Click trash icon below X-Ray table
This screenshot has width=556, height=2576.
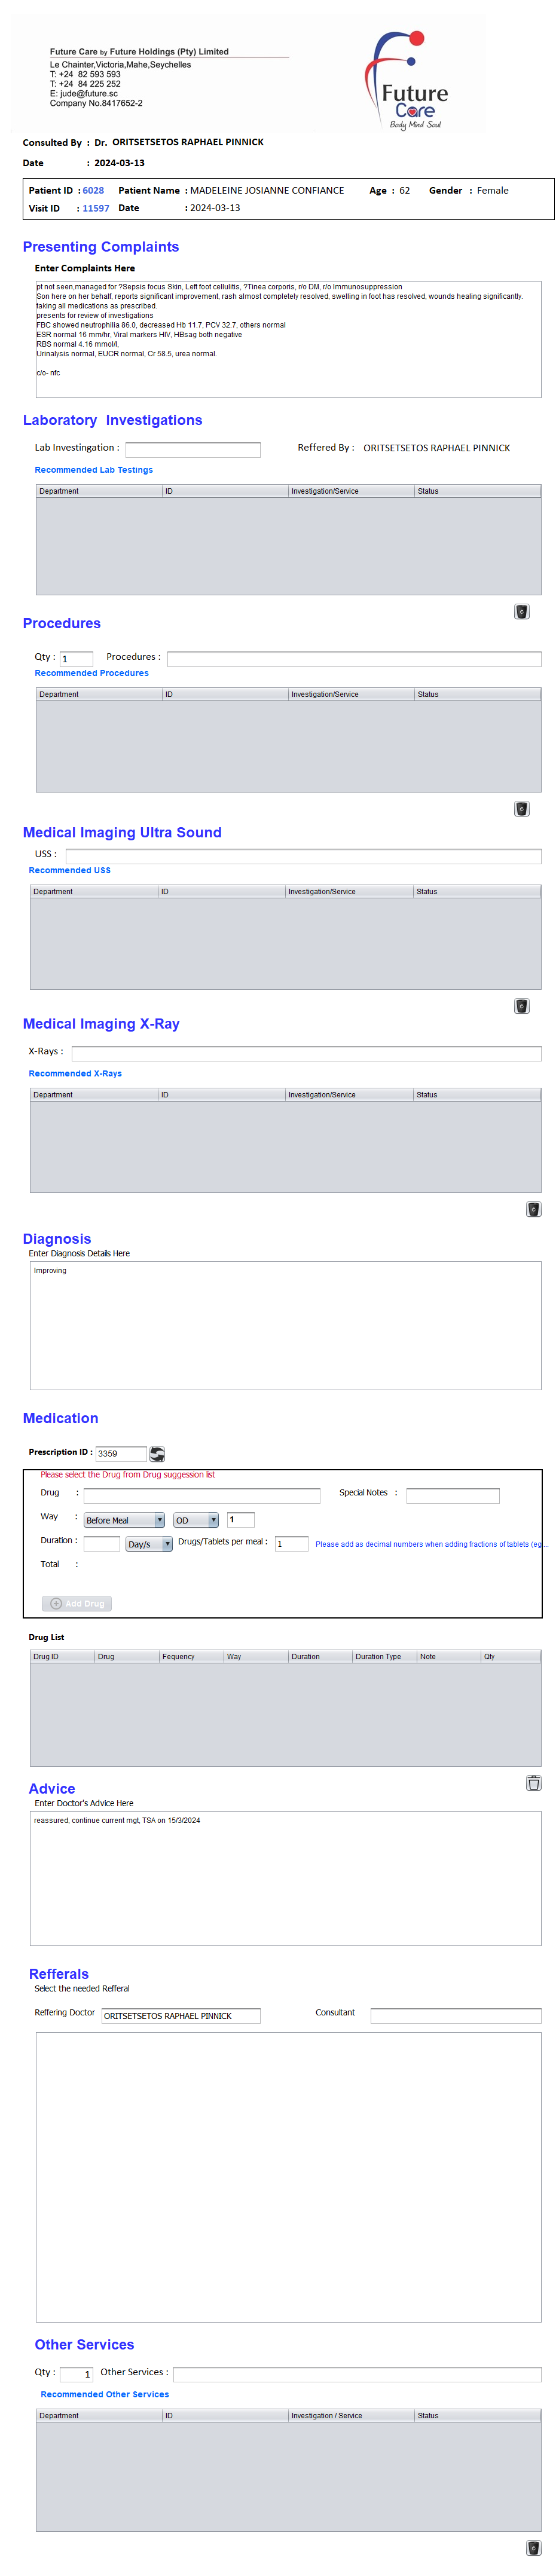click(533, 1209)
